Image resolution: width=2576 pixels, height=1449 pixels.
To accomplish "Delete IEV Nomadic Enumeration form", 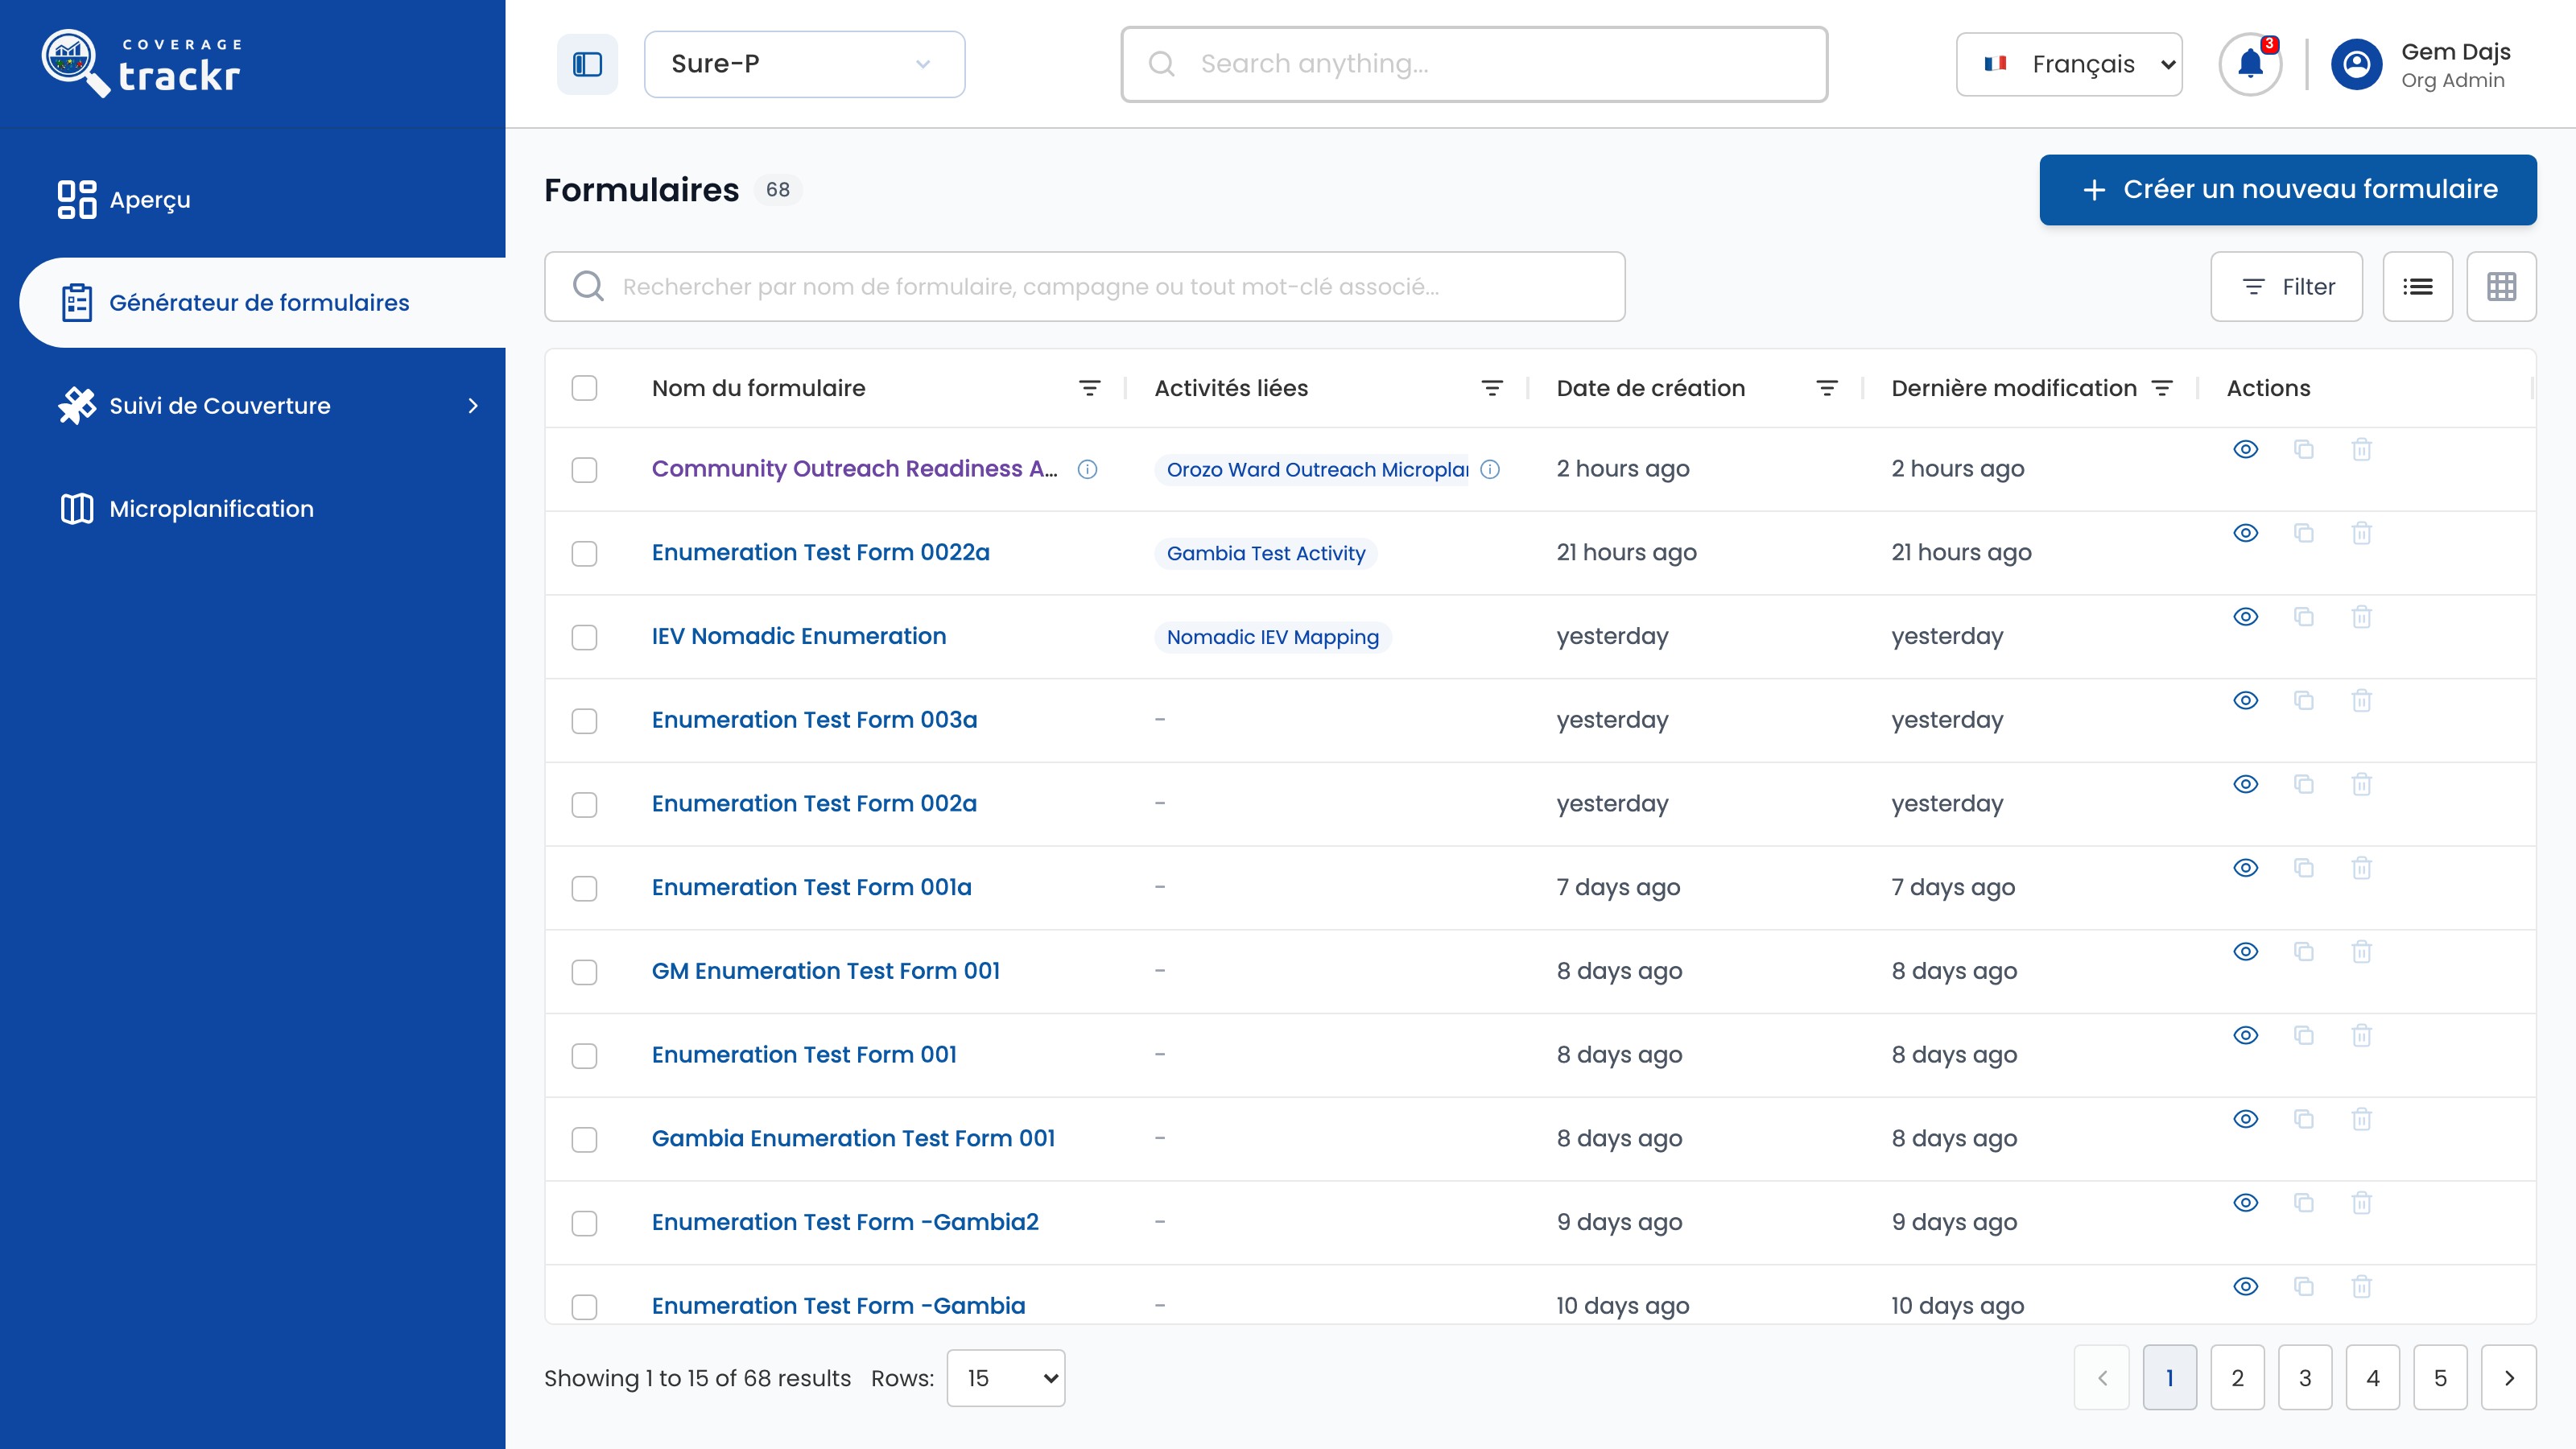I will tap(2362, 617).
